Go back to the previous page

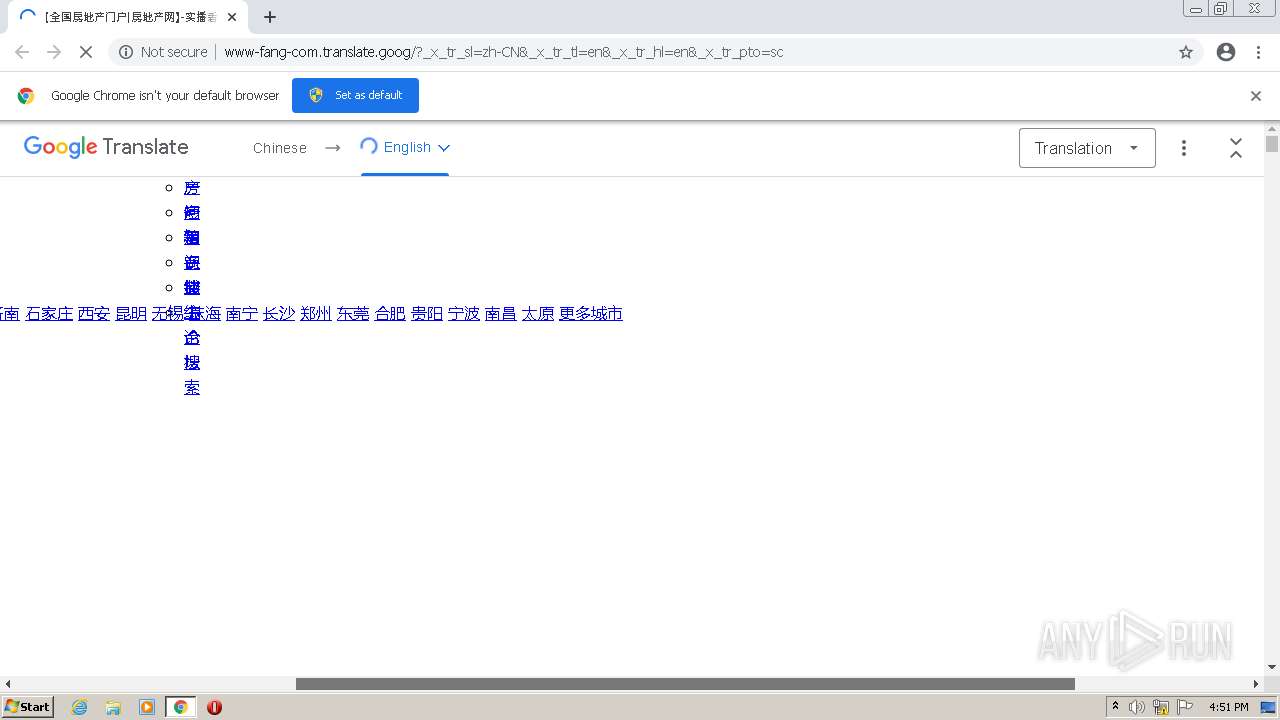click(x=22, y=52)
